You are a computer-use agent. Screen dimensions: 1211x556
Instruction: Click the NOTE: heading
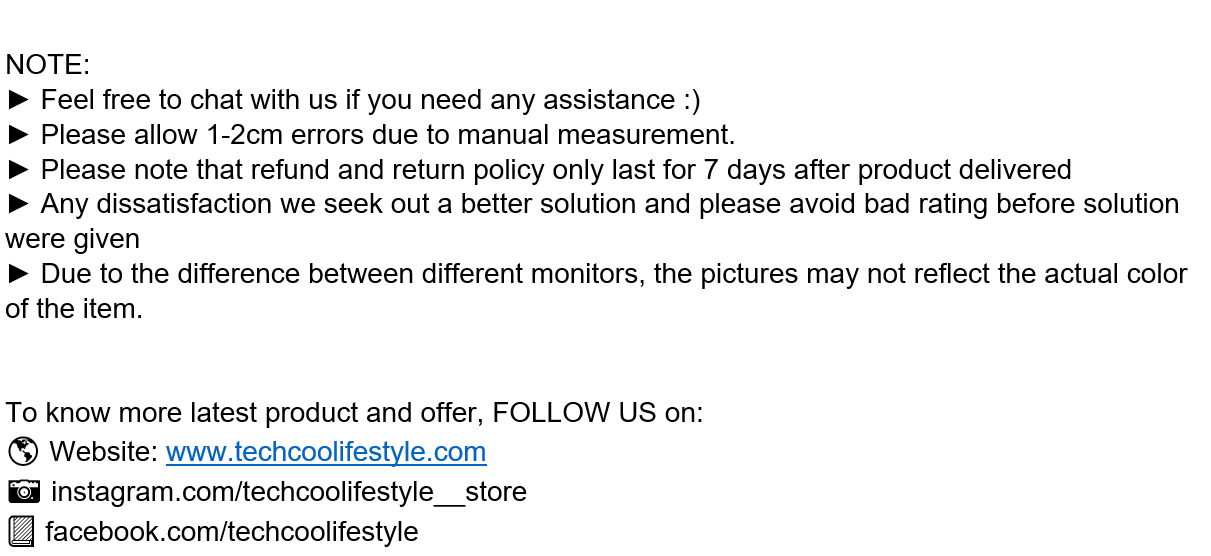[48, 65]
